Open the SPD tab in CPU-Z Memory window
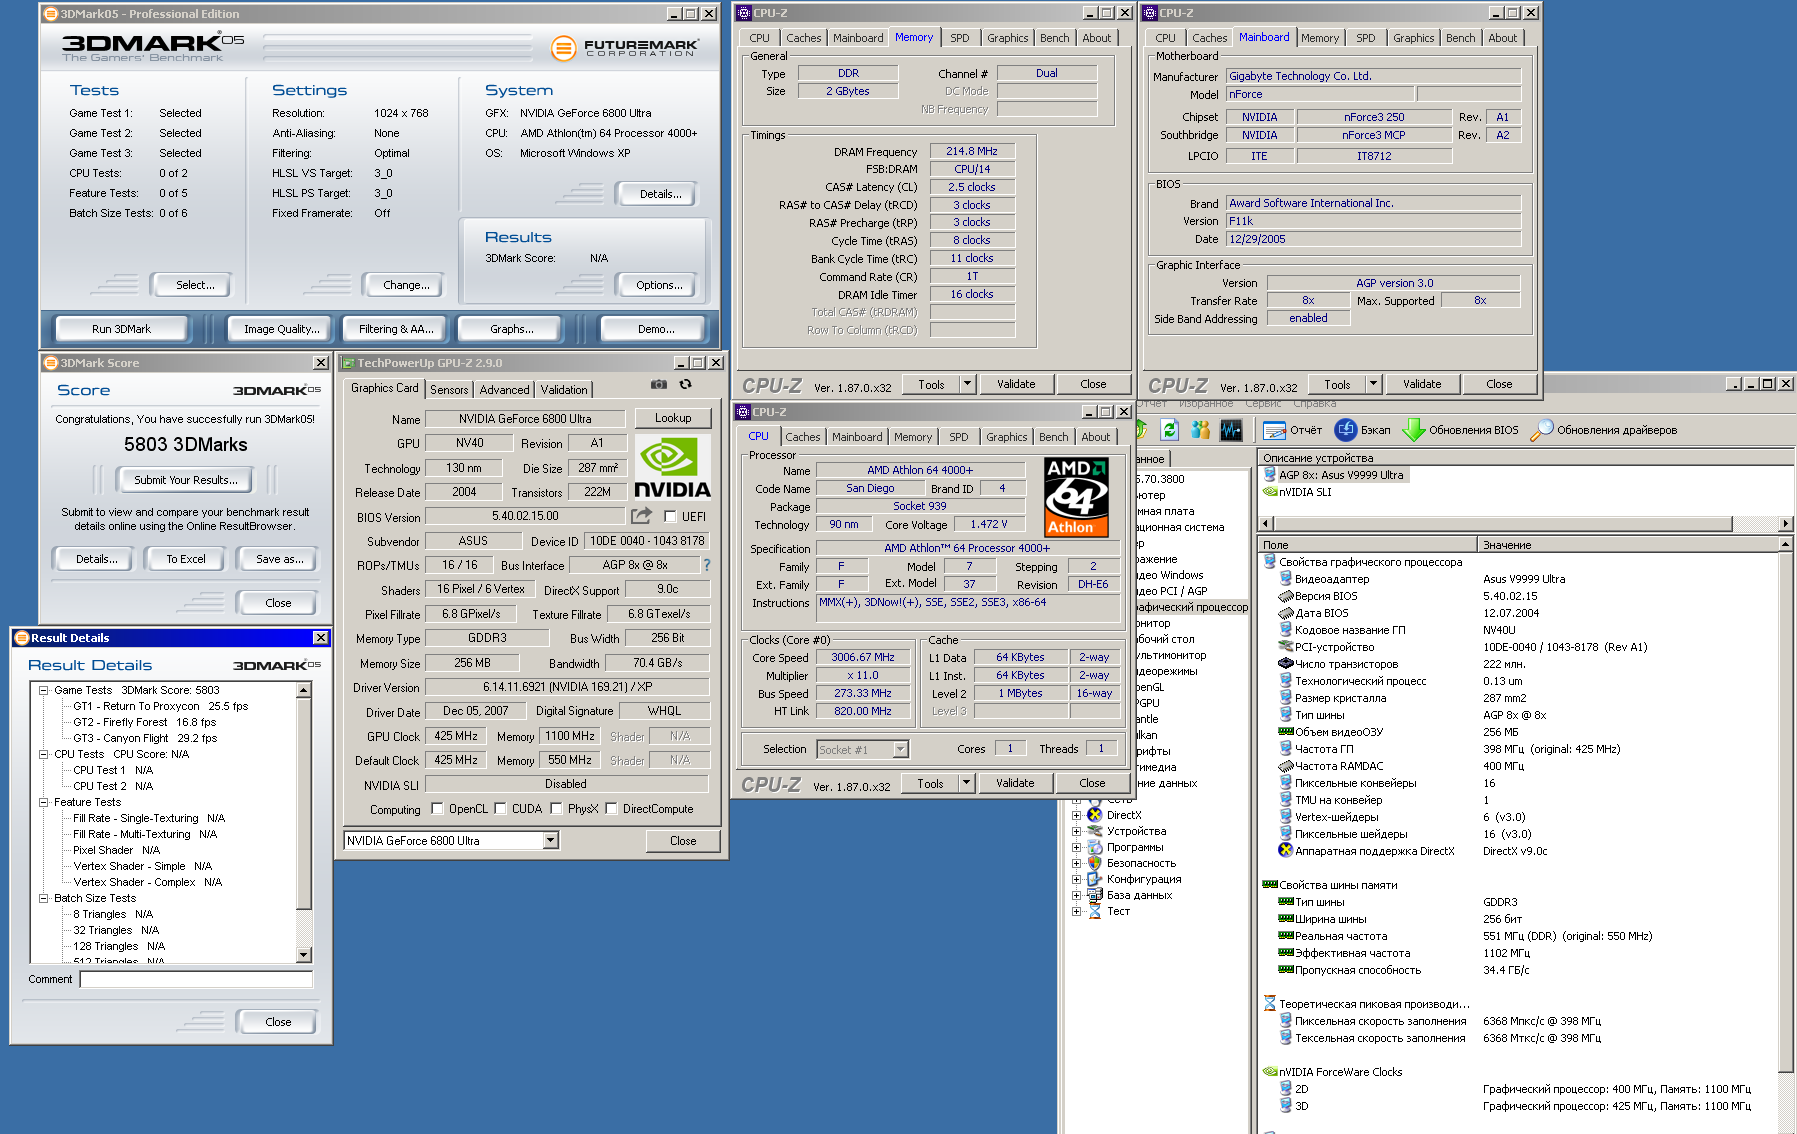Screen dimensions: 1797x1134 point(959,38)
